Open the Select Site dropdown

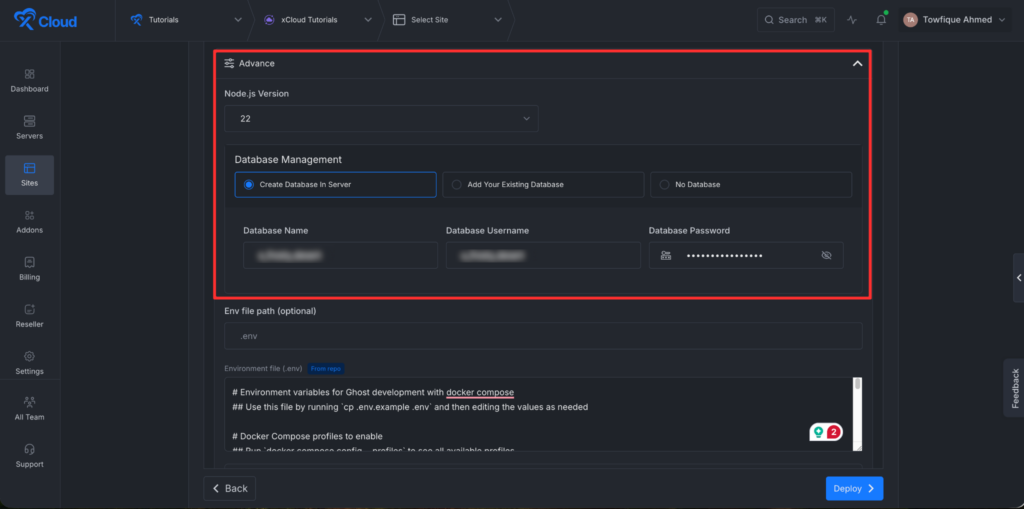[447, 20]
